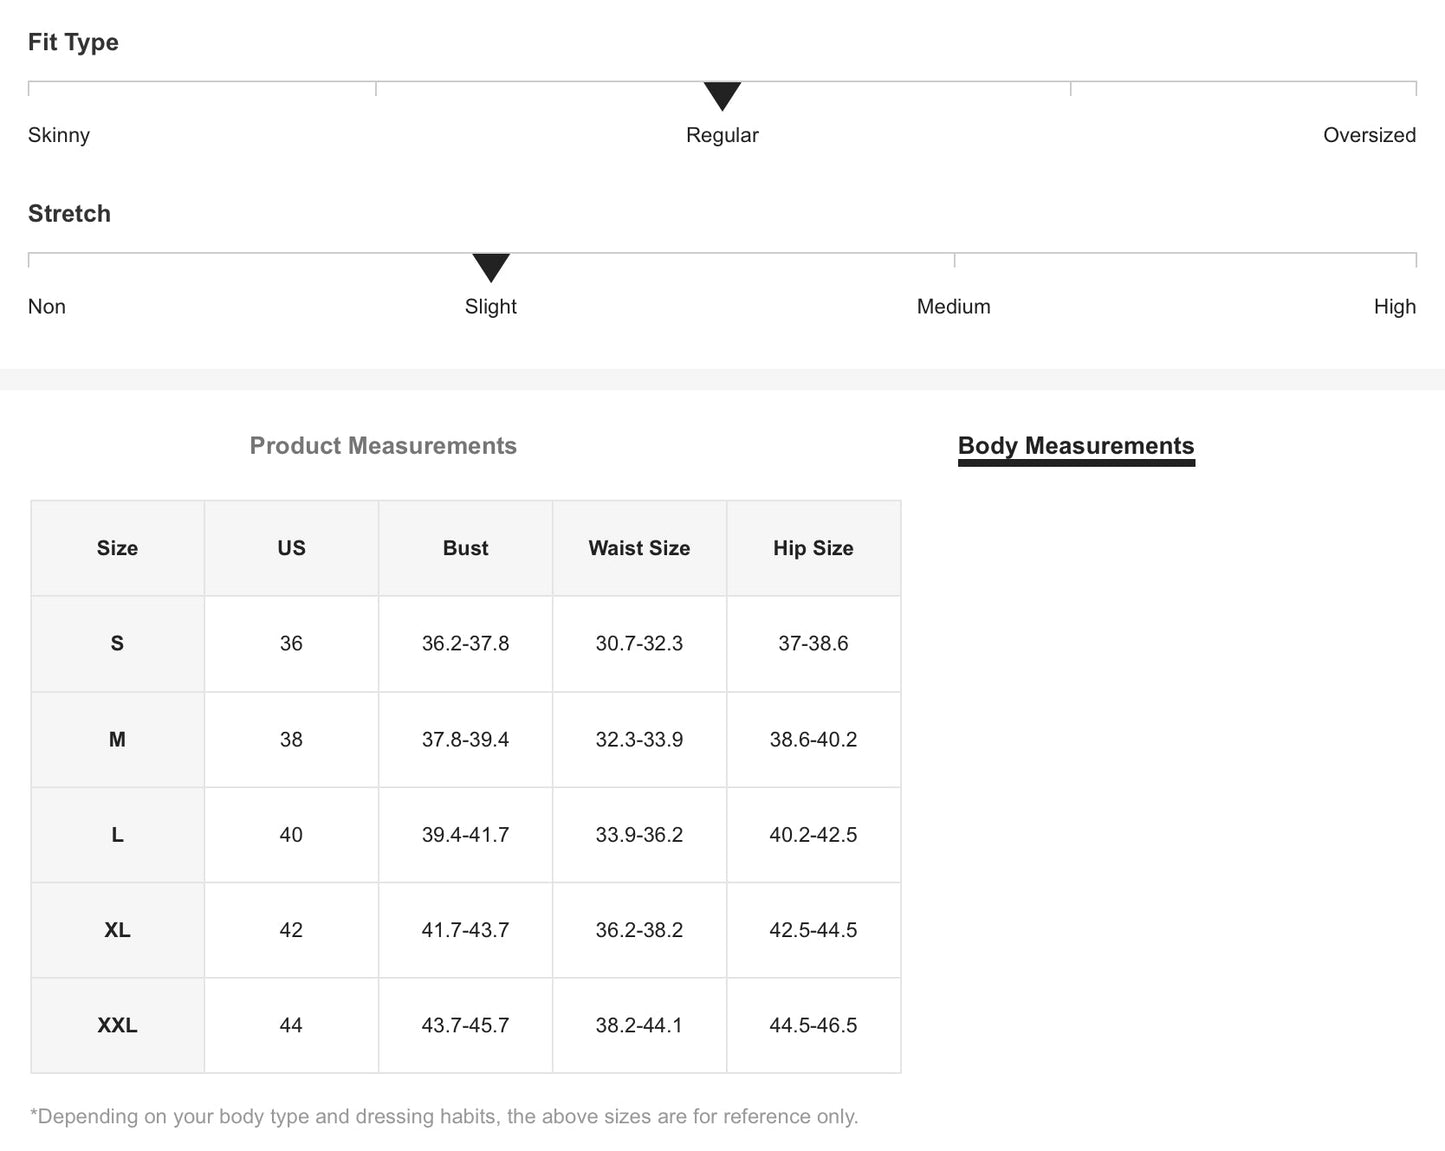Select the High stretch label

pyautogui.click(x=1394, y=307)
